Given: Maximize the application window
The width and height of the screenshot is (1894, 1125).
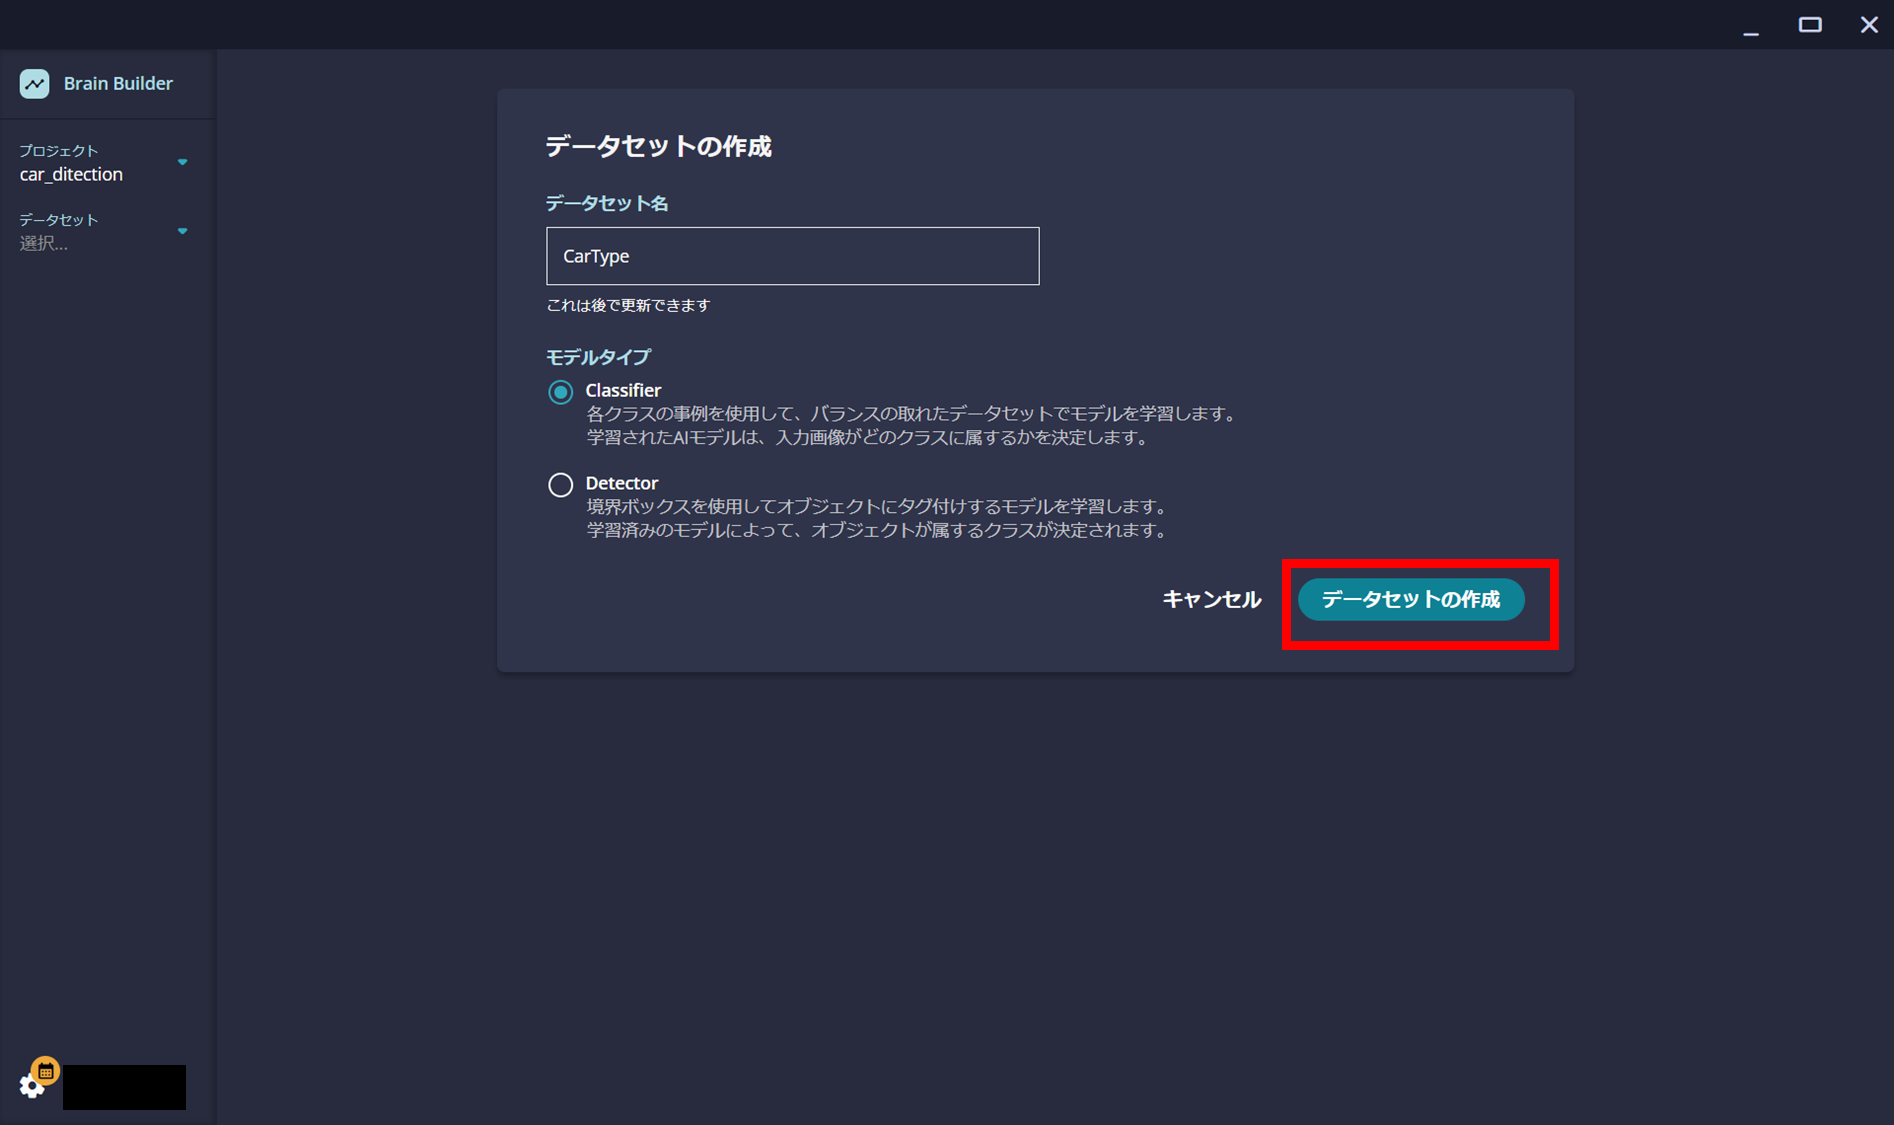Looking at the screenshot, I should click(1810, 25).
